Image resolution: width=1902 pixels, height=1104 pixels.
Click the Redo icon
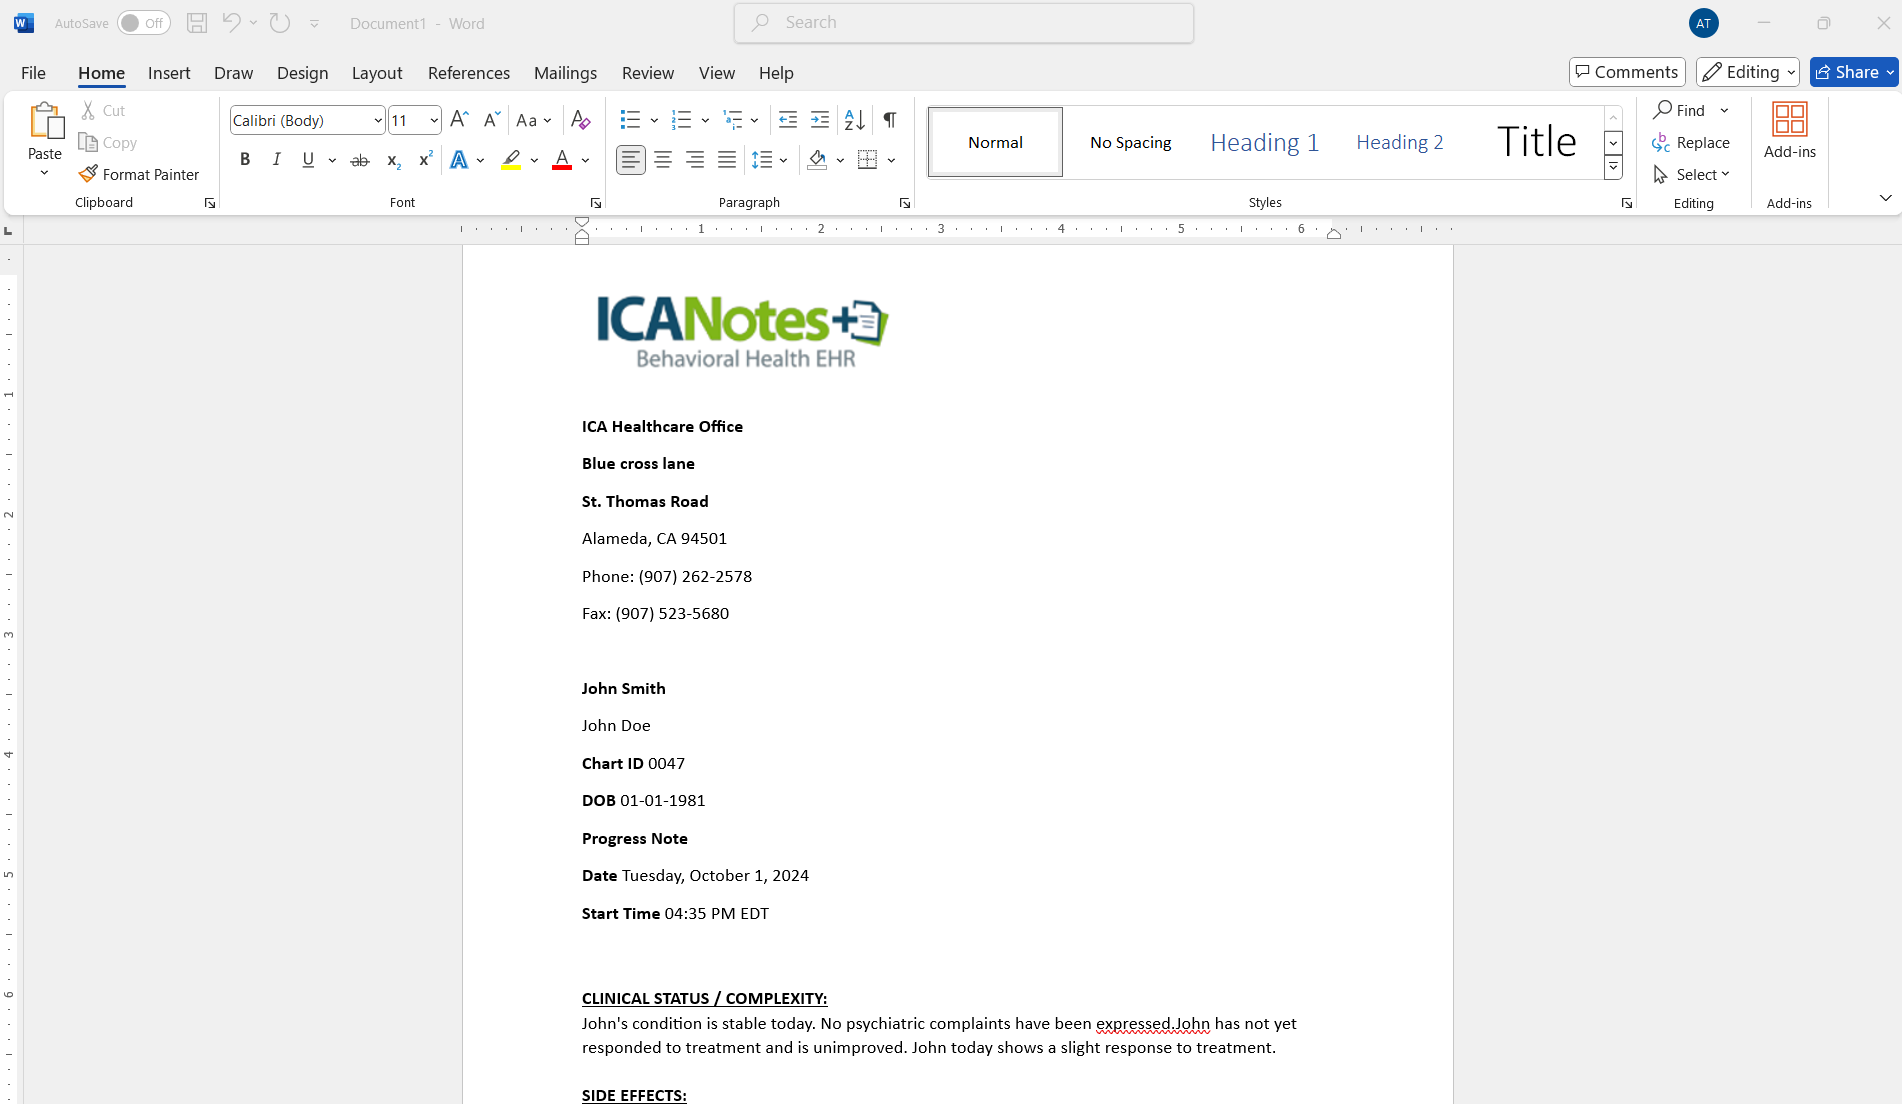click(280, 23)
